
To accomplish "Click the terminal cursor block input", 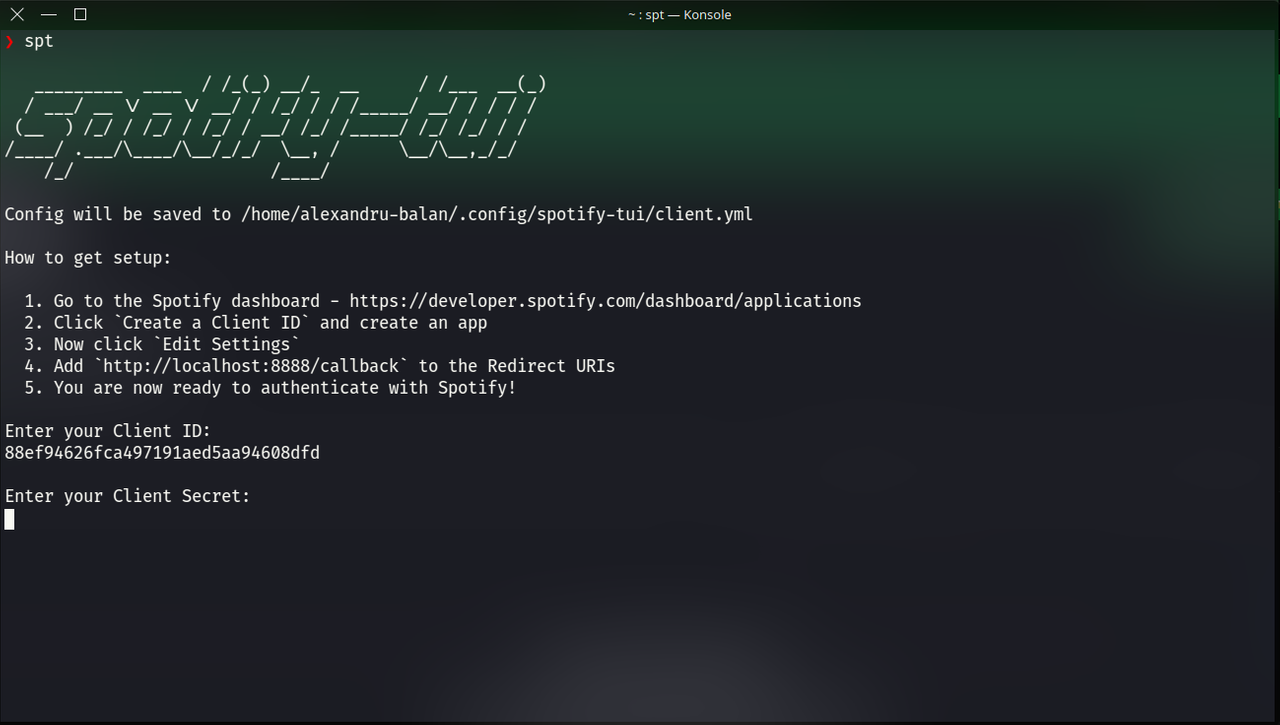I will 9,519.
